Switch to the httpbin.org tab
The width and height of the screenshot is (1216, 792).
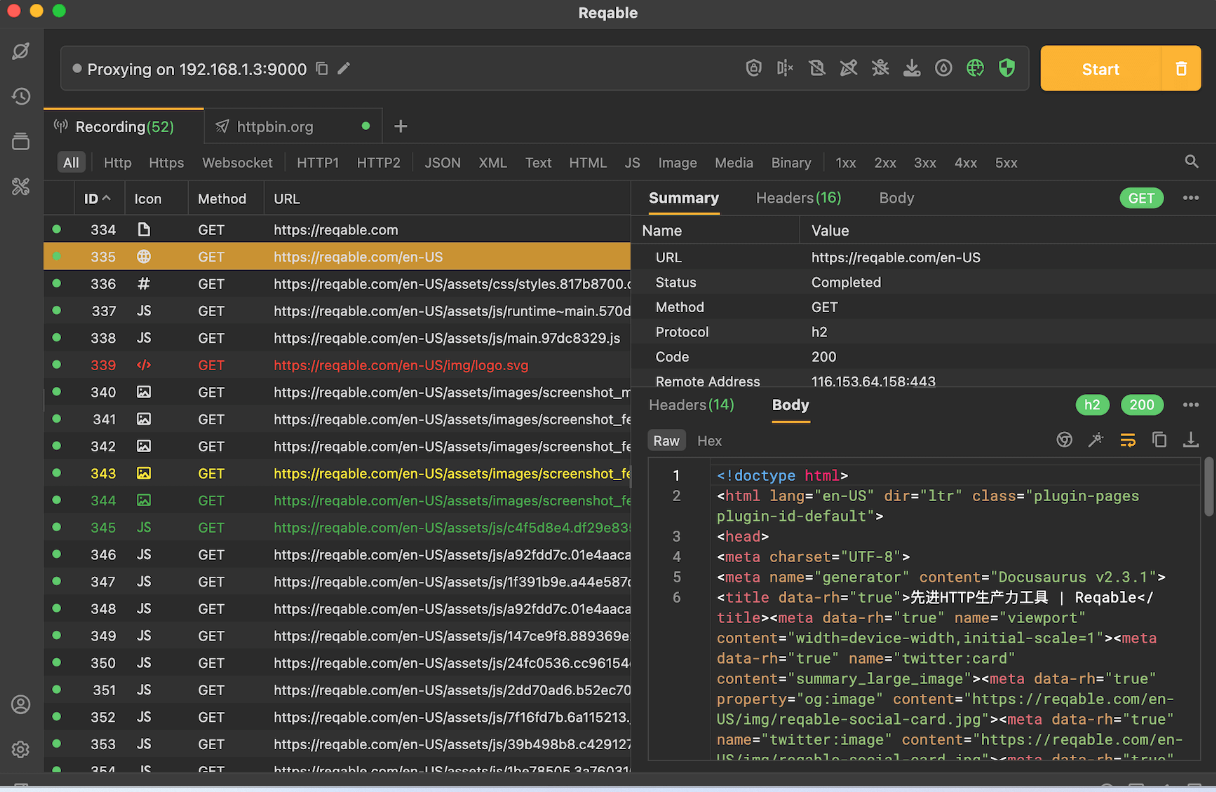pyautogui.click(x=275, y=127)
